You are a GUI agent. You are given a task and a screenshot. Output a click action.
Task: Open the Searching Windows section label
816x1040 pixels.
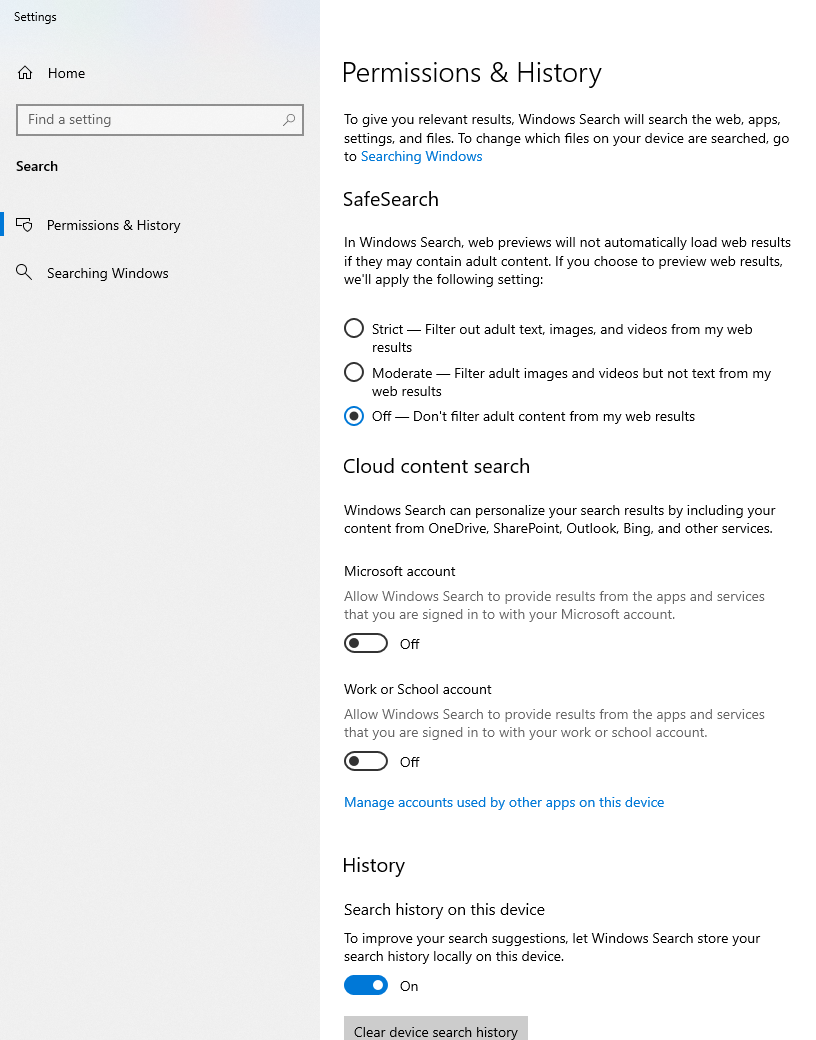coord(107,273)
